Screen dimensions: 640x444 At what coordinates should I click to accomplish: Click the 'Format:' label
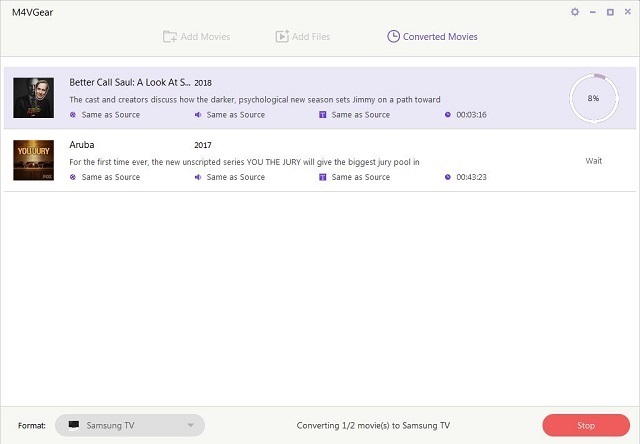tap(32, 426)
